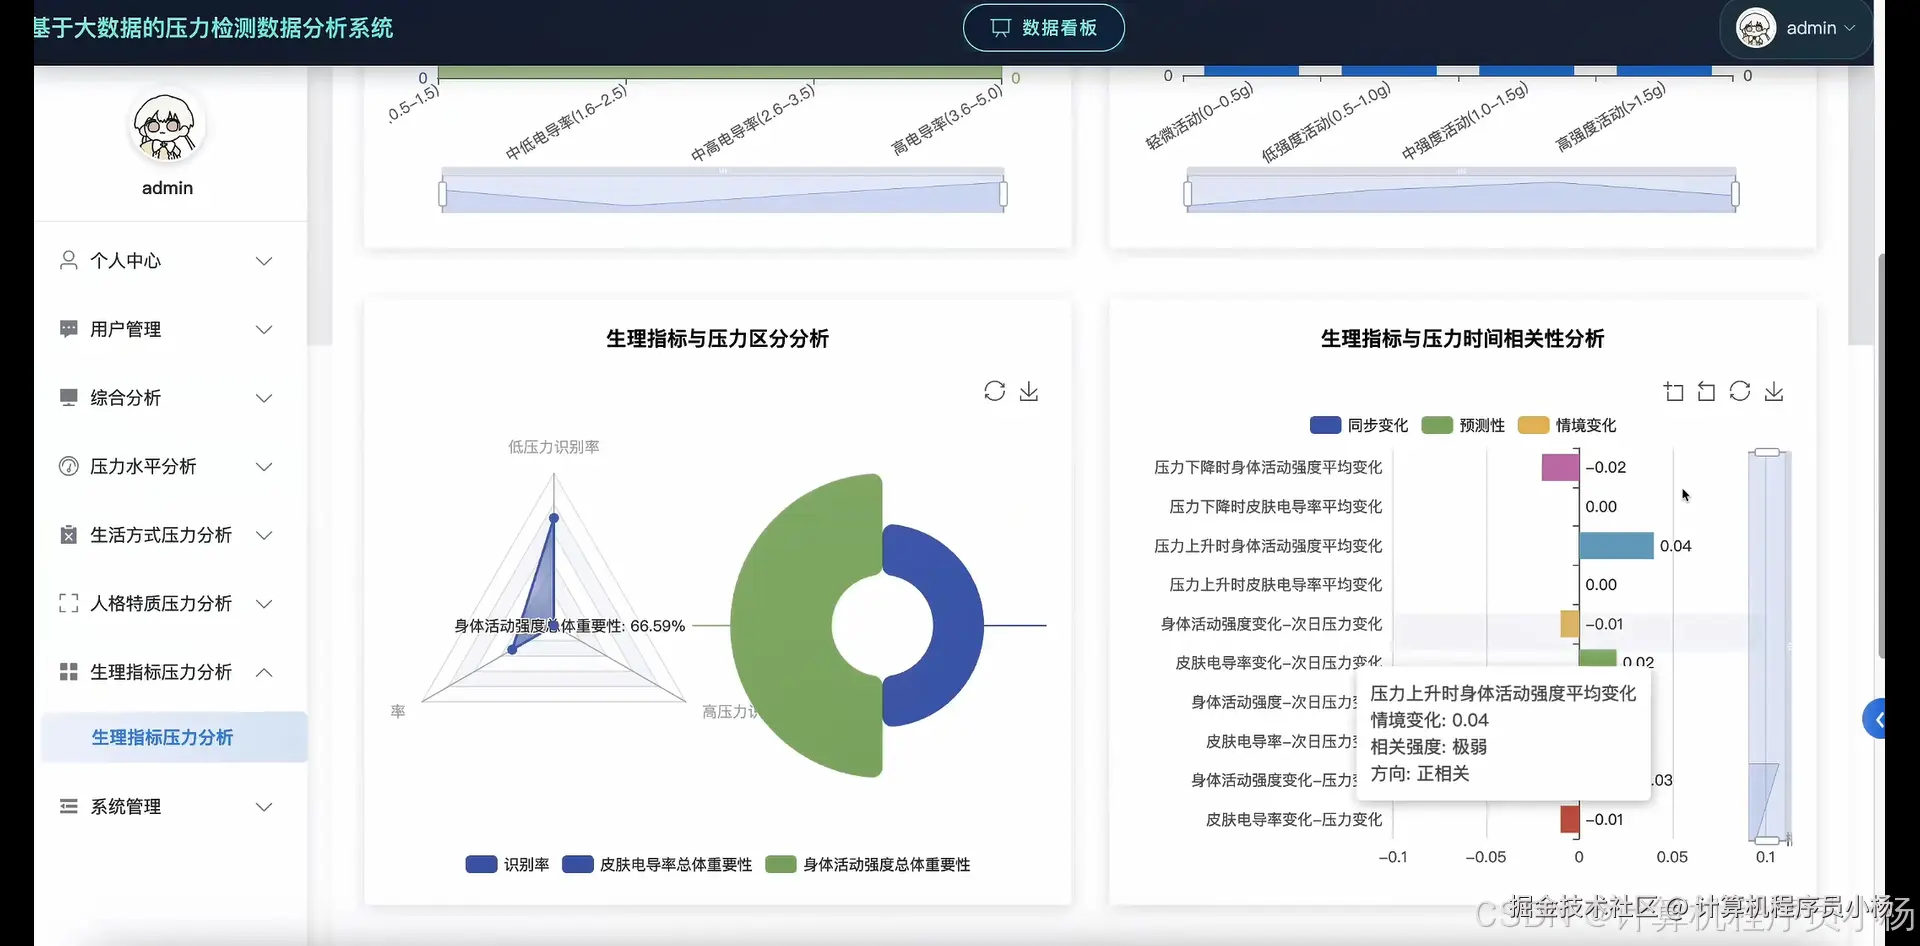This screenshot has height=946, width=1920.
Task: Click the yellow -0.01 bar 身体活动强度变化-次日压力变化
Action: 1570,624
